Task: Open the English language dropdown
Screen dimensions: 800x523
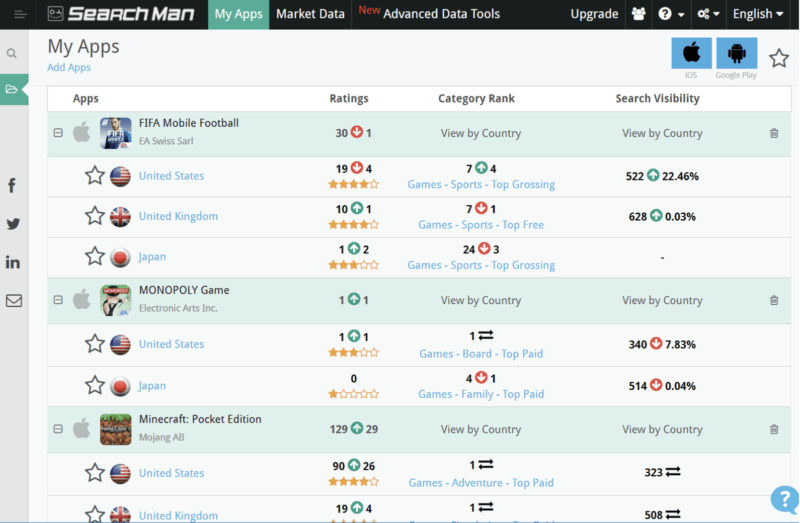Action: point(759,14)
